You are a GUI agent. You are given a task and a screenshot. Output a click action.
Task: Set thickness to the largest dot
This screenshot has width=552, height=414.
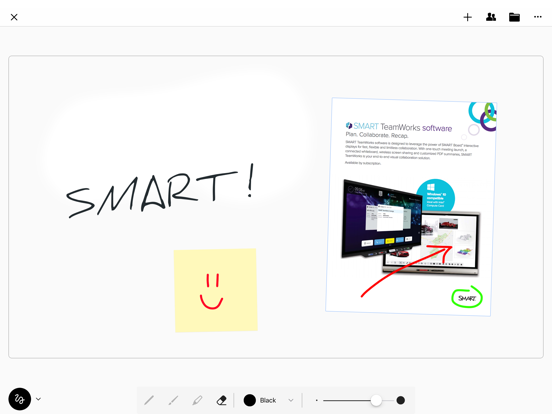(x=400, y=400)
